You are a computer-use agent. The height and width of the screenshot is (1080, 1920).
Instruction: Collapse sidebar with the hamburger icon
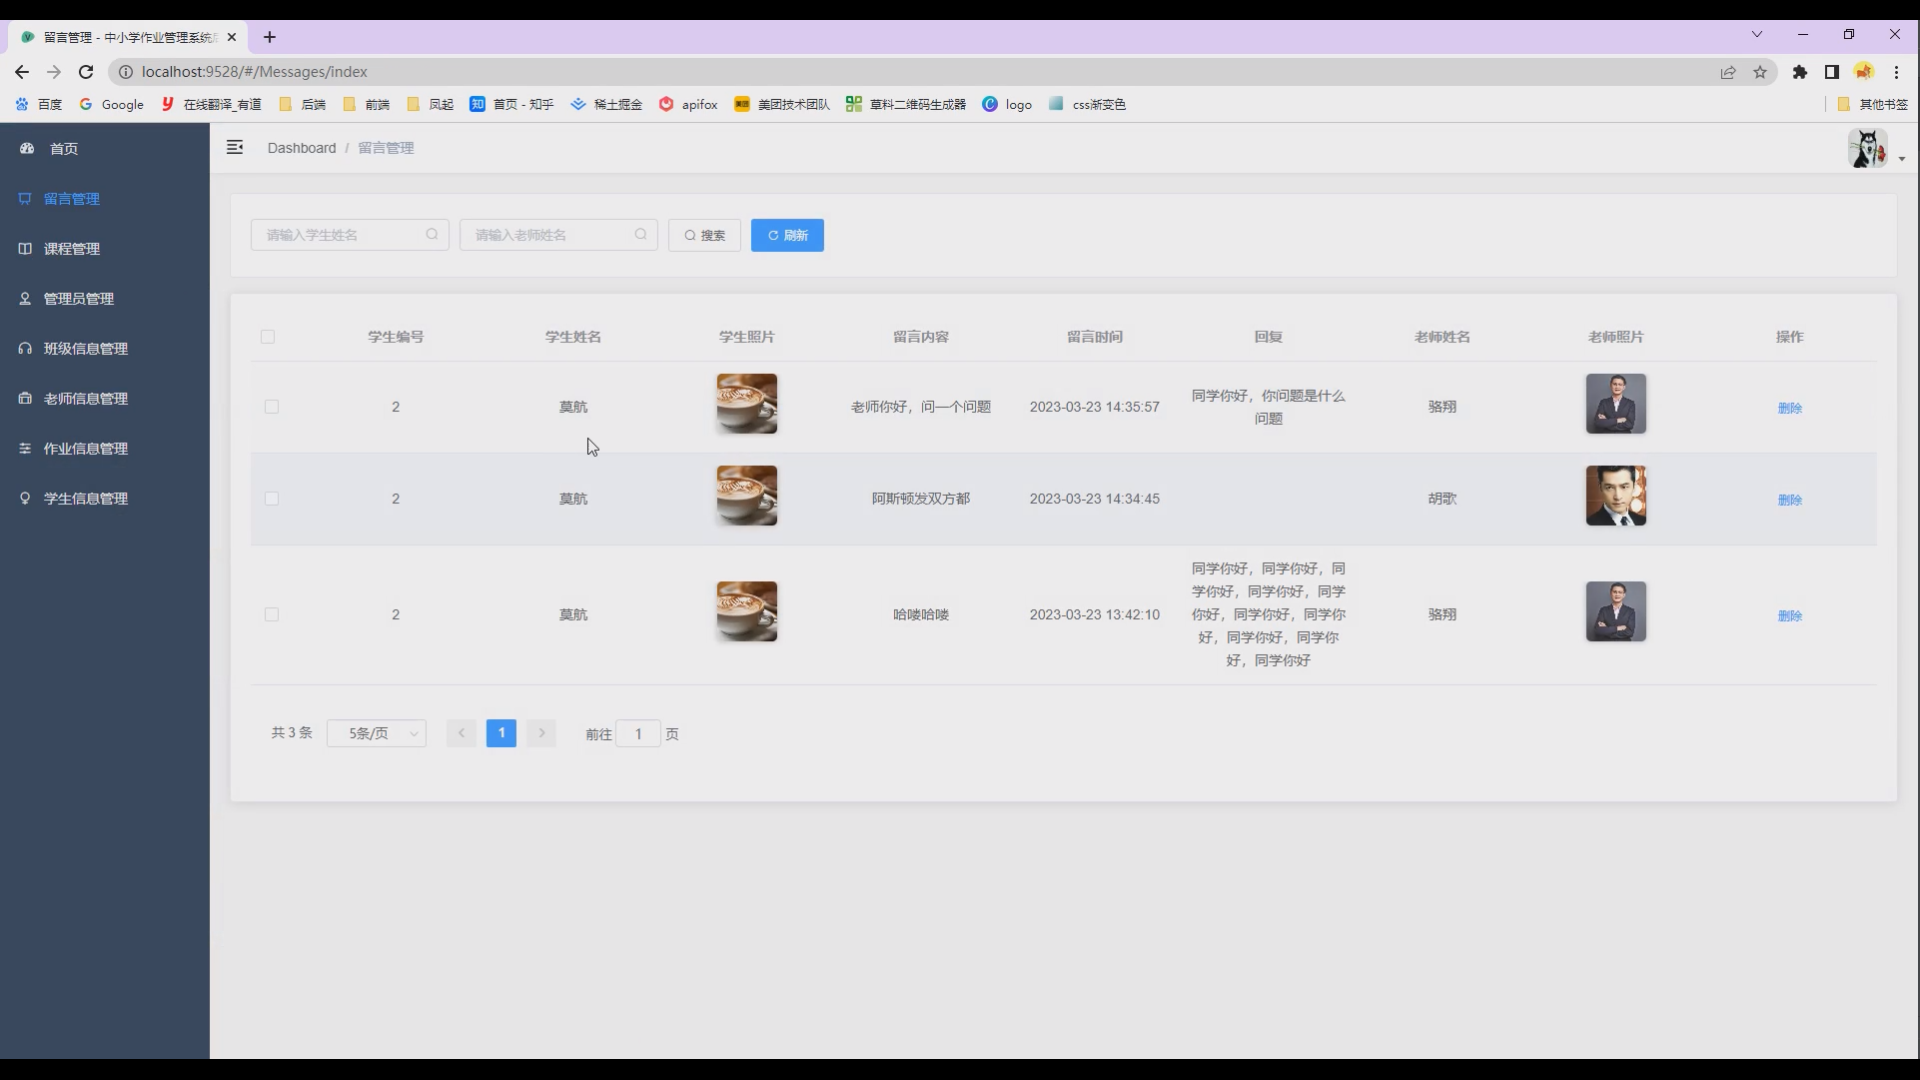[x=235, y=147]
